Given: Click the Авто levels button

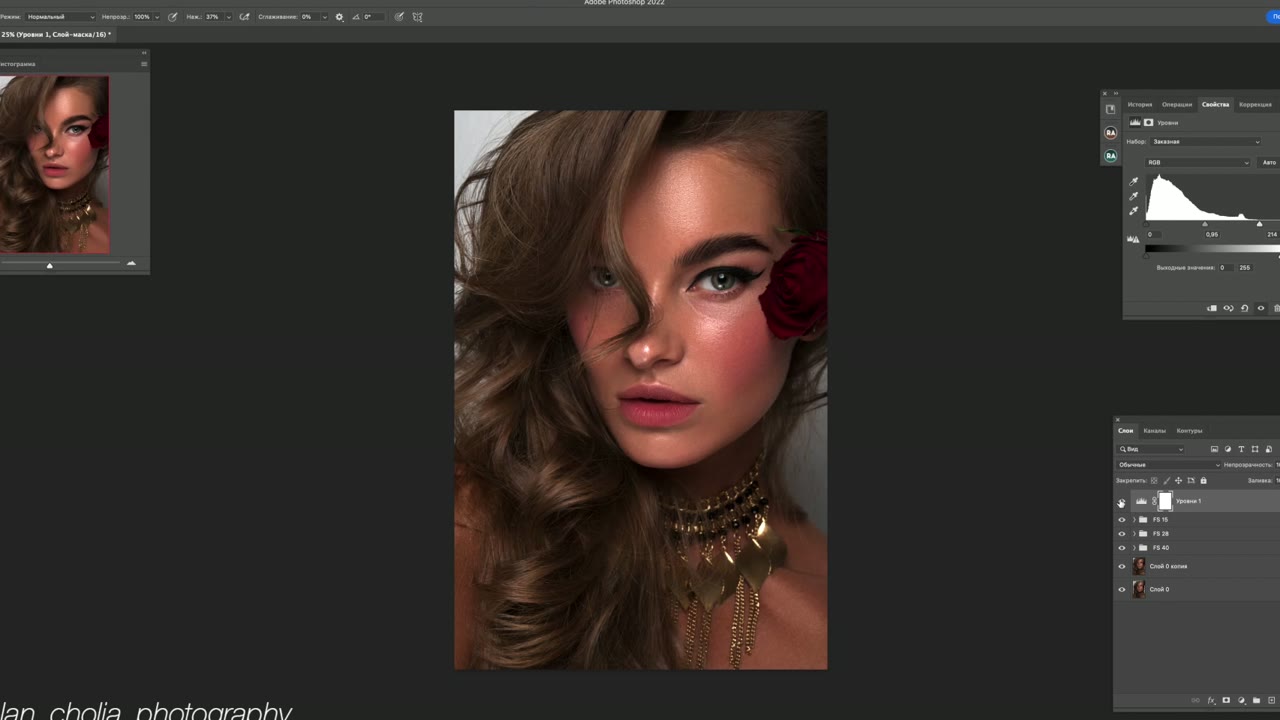Looking at the screenshot, I should [x=1269, y=162].
